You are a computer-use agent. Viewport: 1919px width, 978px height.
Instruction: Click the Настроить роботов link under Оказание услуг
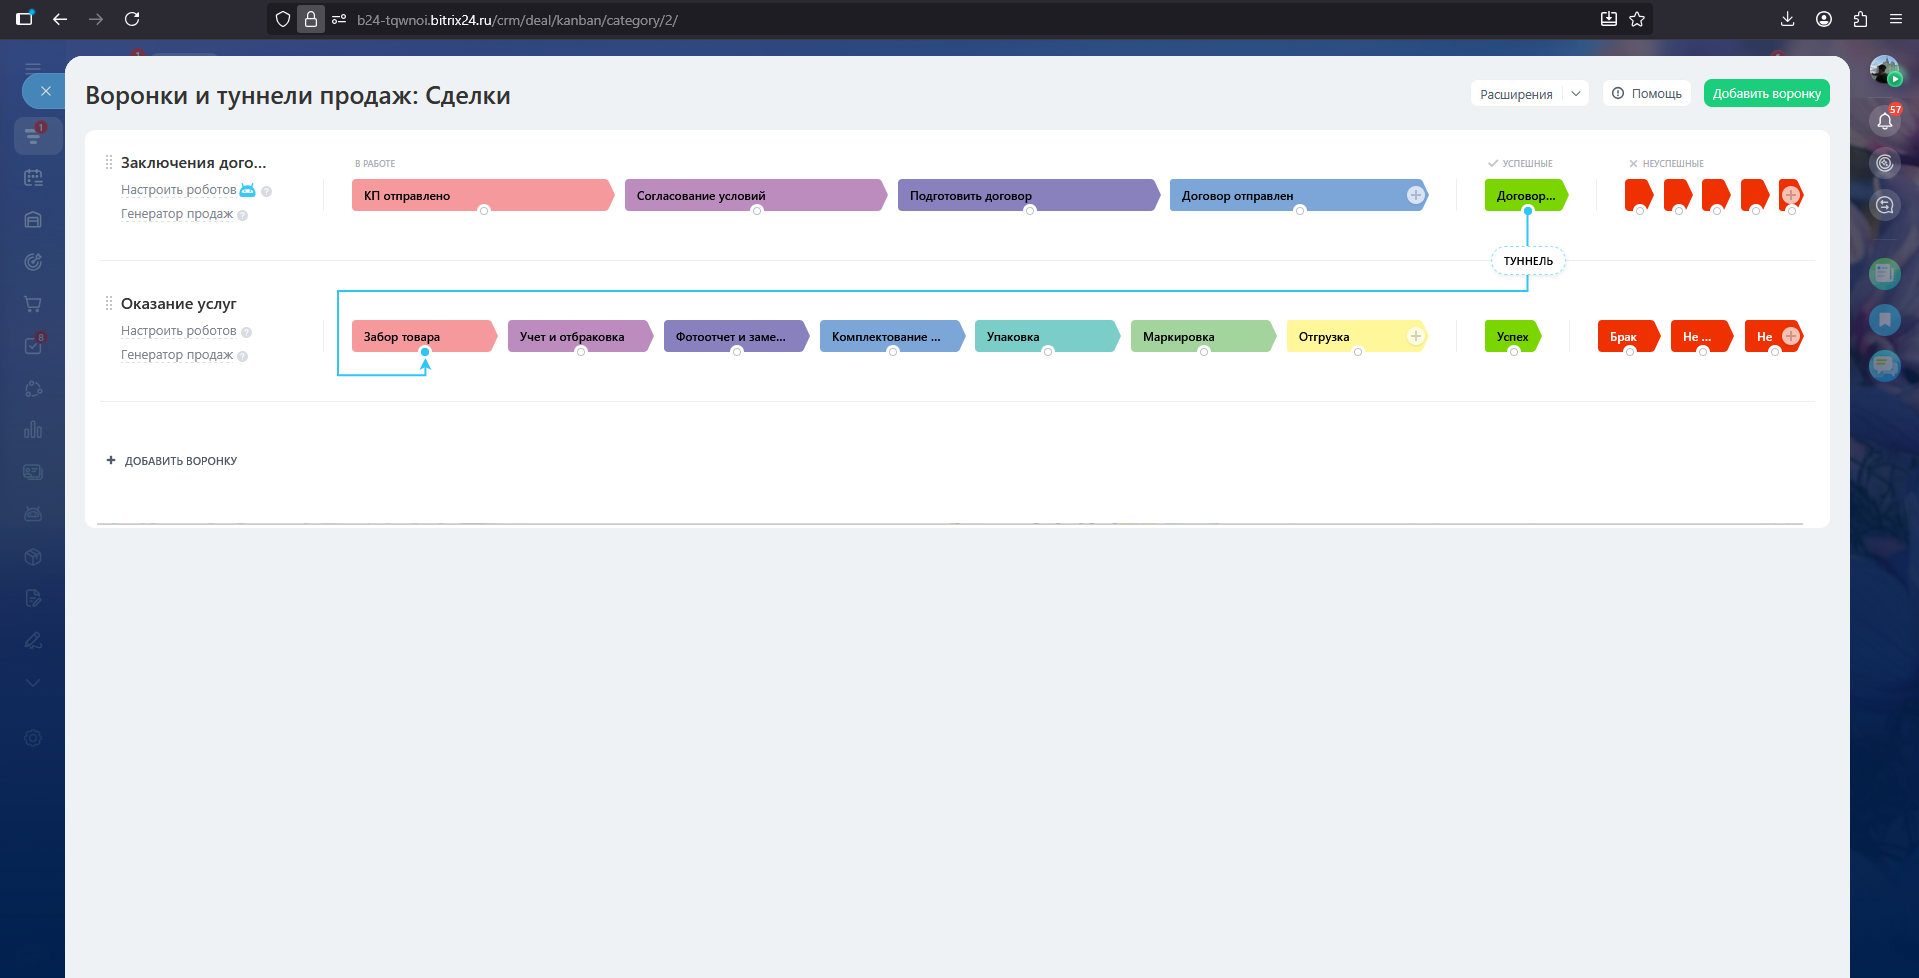click(x=178, y=331)
